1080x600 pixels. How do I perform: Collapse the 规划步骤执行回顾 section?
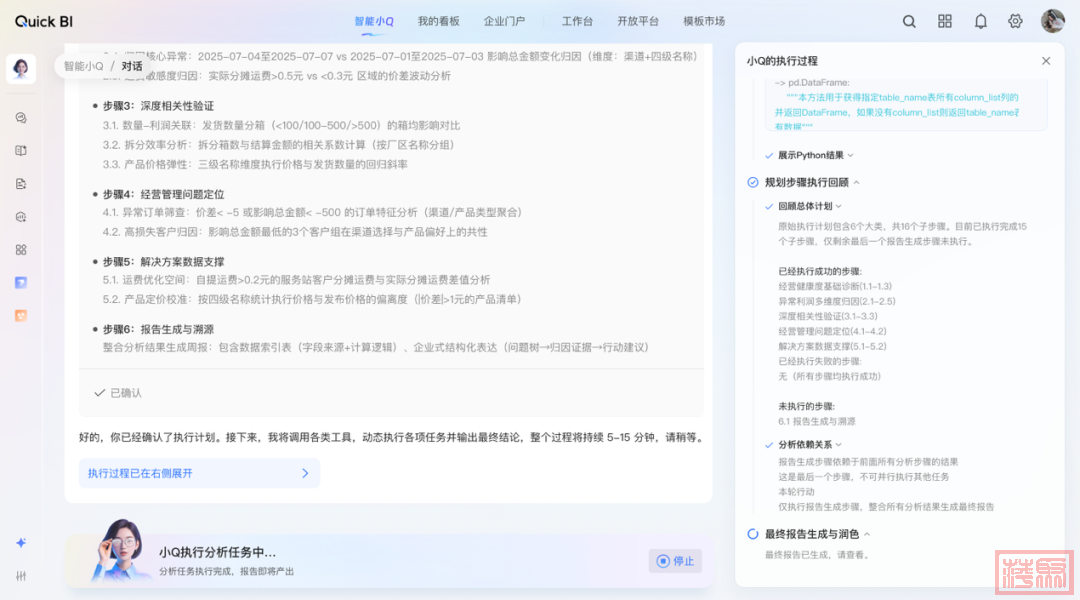pos(857,183)
